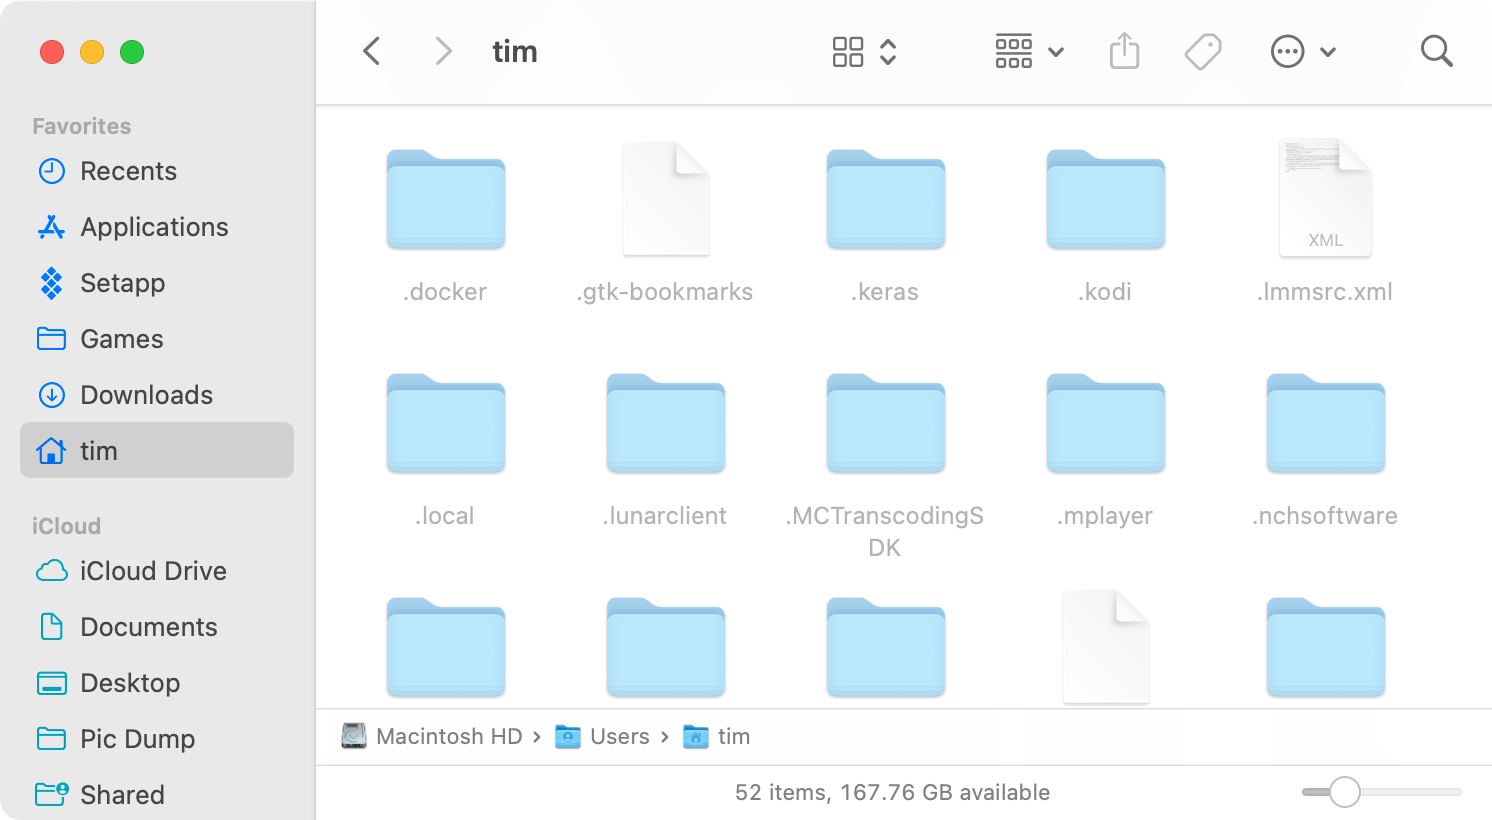Image resolution: width=1492 pixels, height=820 pixels.
Task: Open the .docker folder
Action: (x=445, y=199)
